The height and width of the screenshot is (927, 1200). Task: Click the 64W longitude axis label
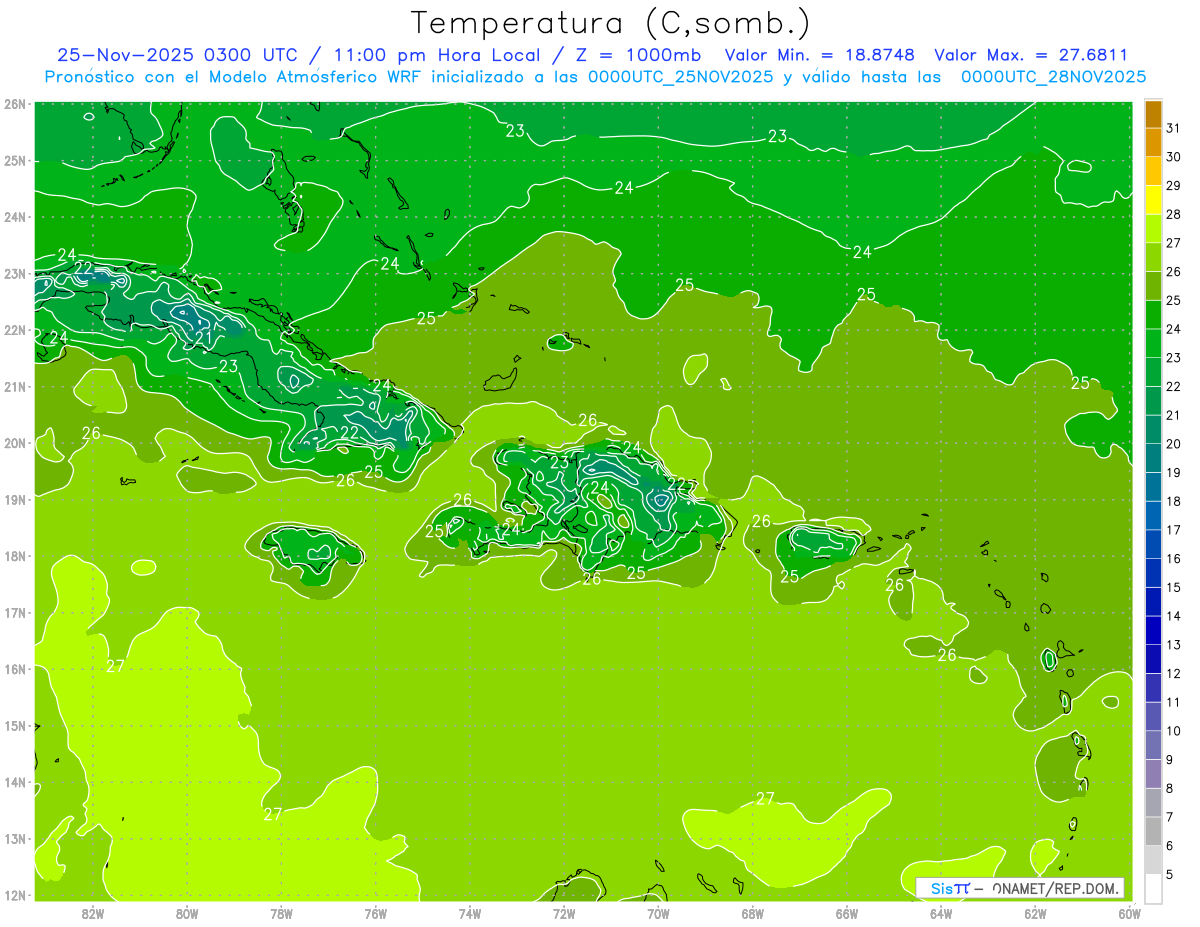(x=941, y=913)
